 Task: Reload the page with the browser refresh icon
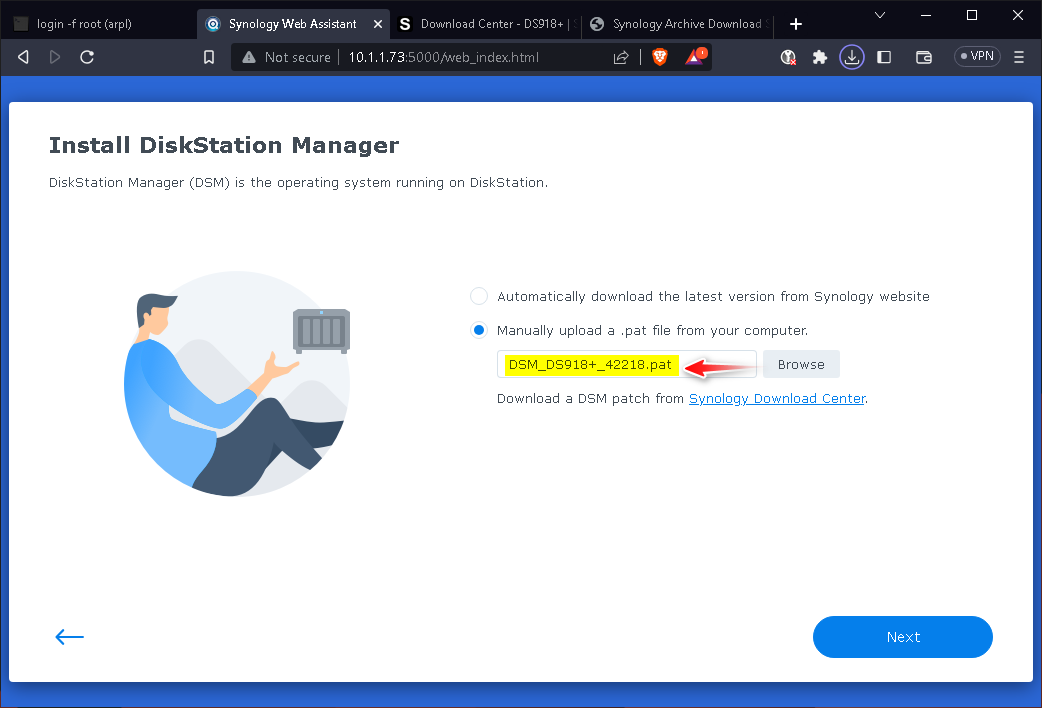tap(87, 57)
